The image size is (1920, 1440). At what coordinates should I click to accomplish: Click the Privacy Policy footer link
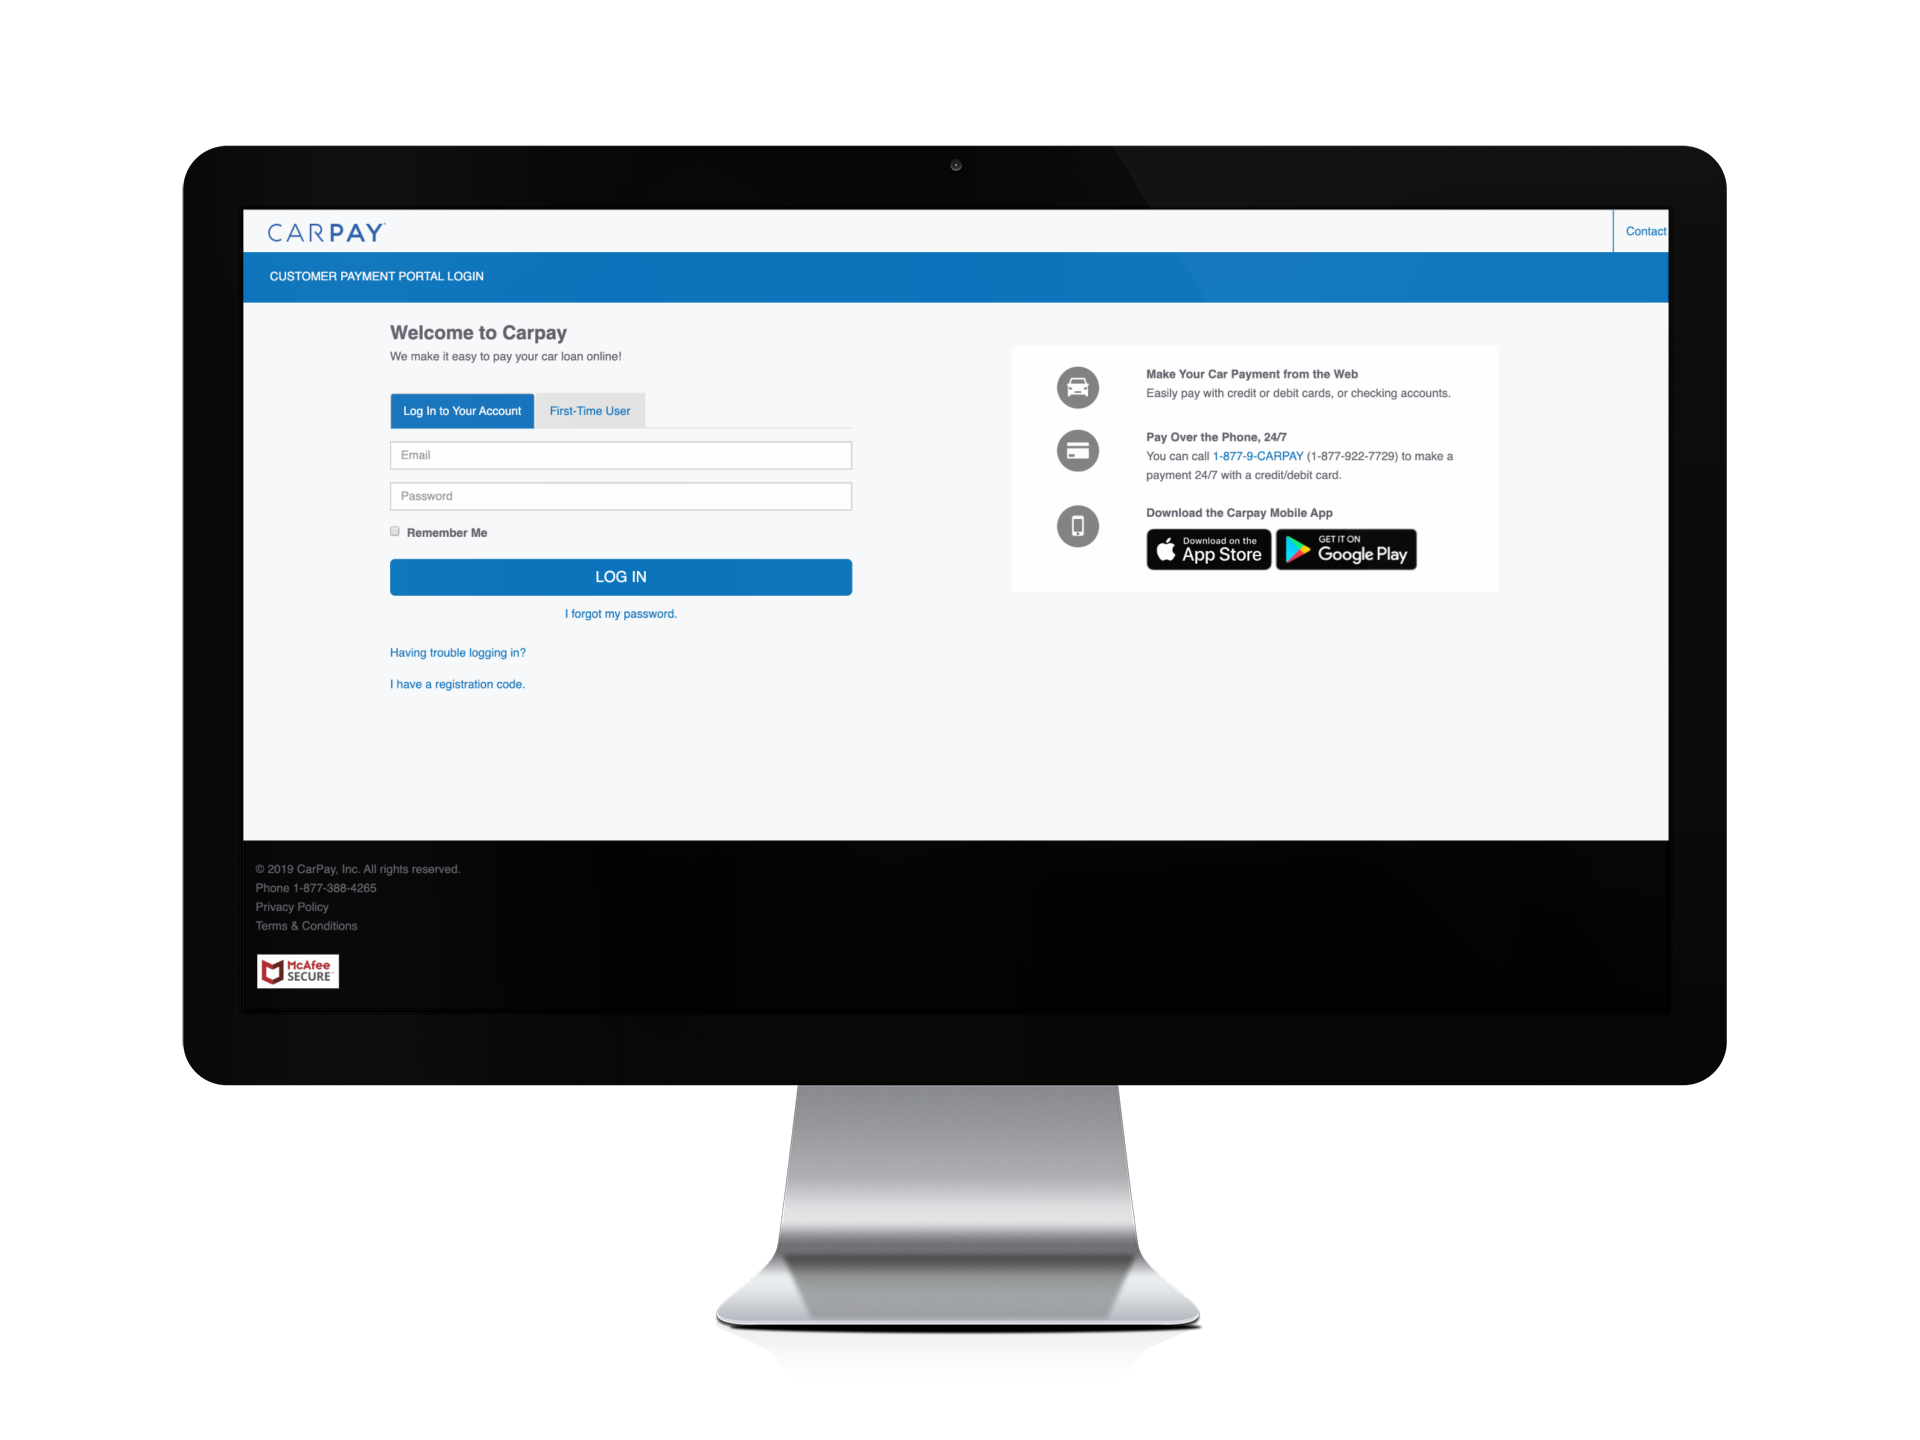pyautogui.click(x=290, y=908)
